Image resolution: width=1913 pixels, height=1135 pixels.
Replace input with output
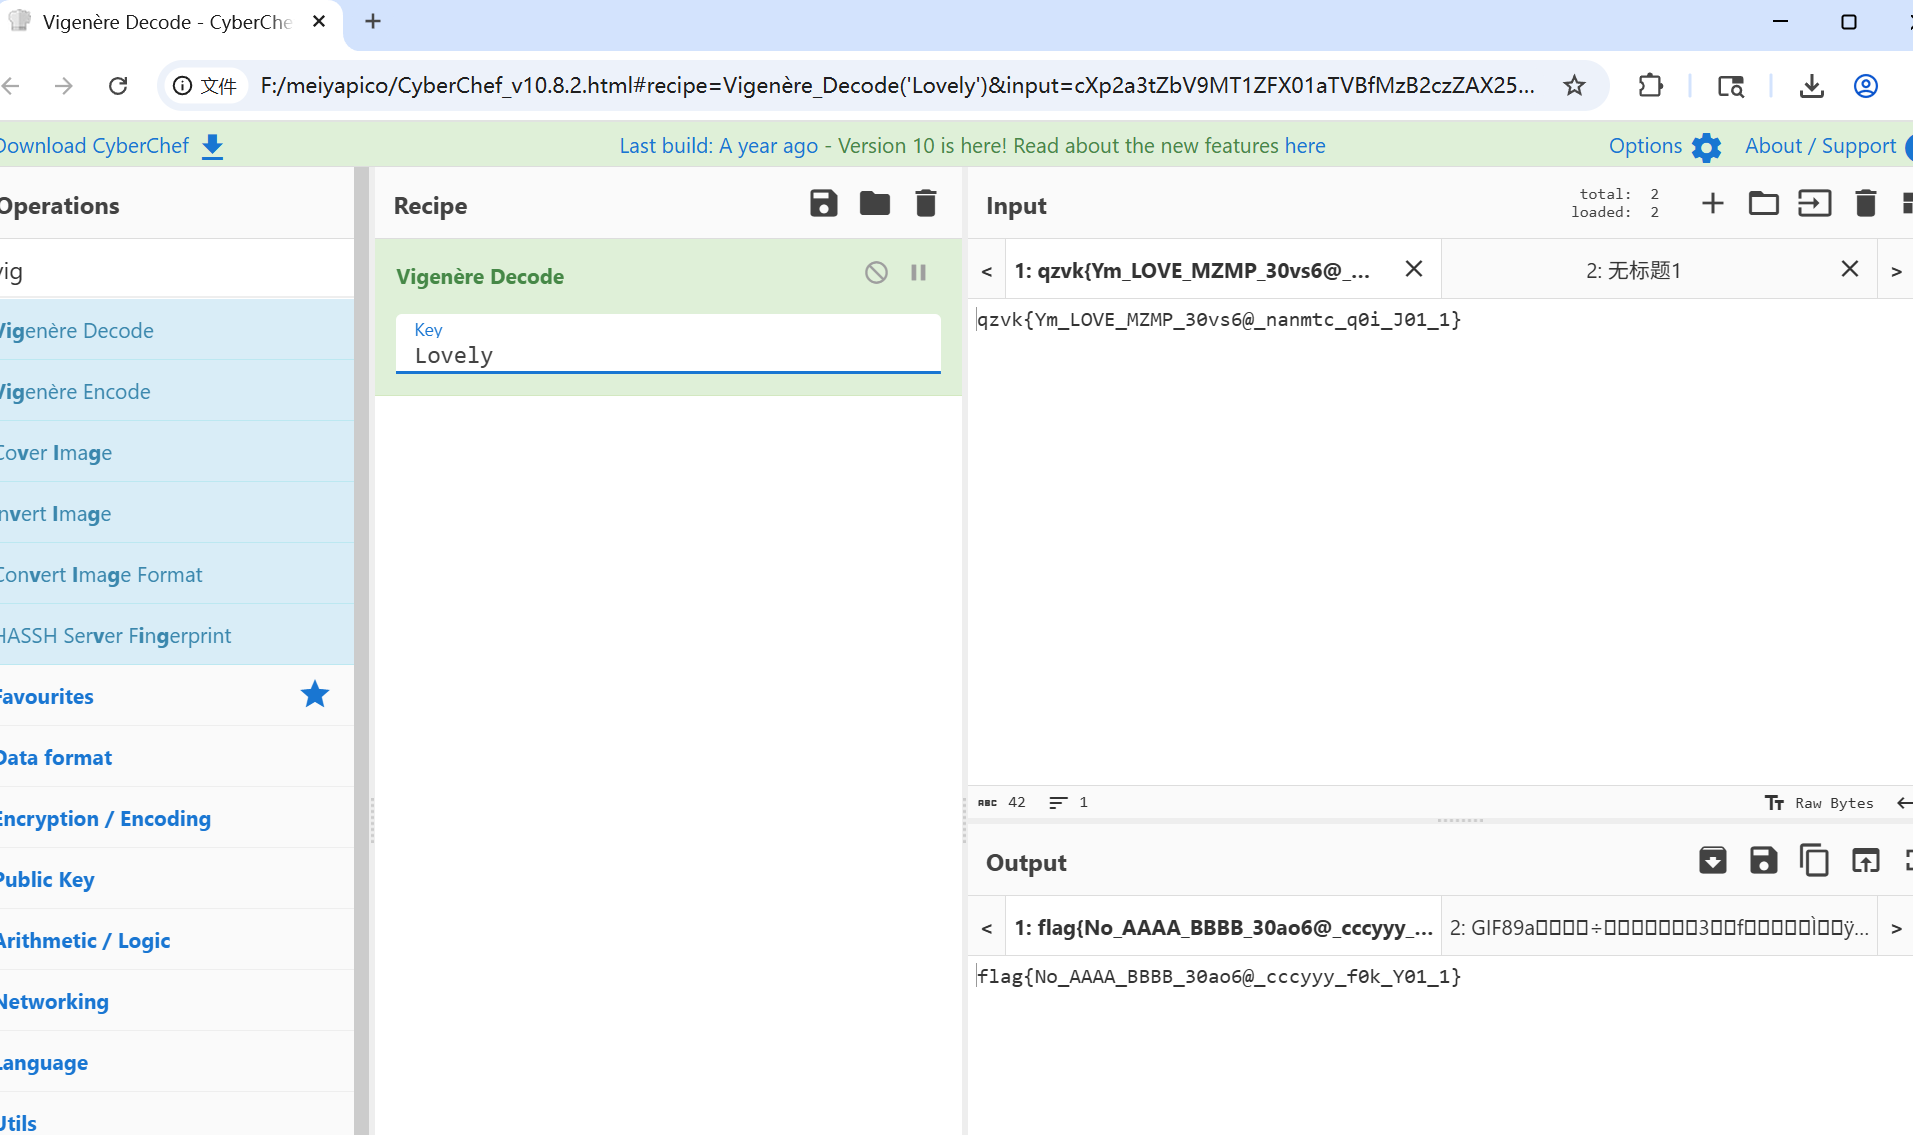pyautogui.click(x=1865, y=861)
